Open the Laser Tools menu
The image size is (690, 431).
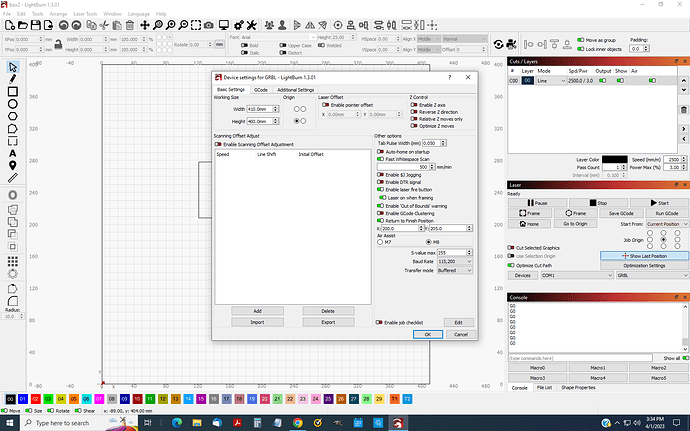point(85,14)
